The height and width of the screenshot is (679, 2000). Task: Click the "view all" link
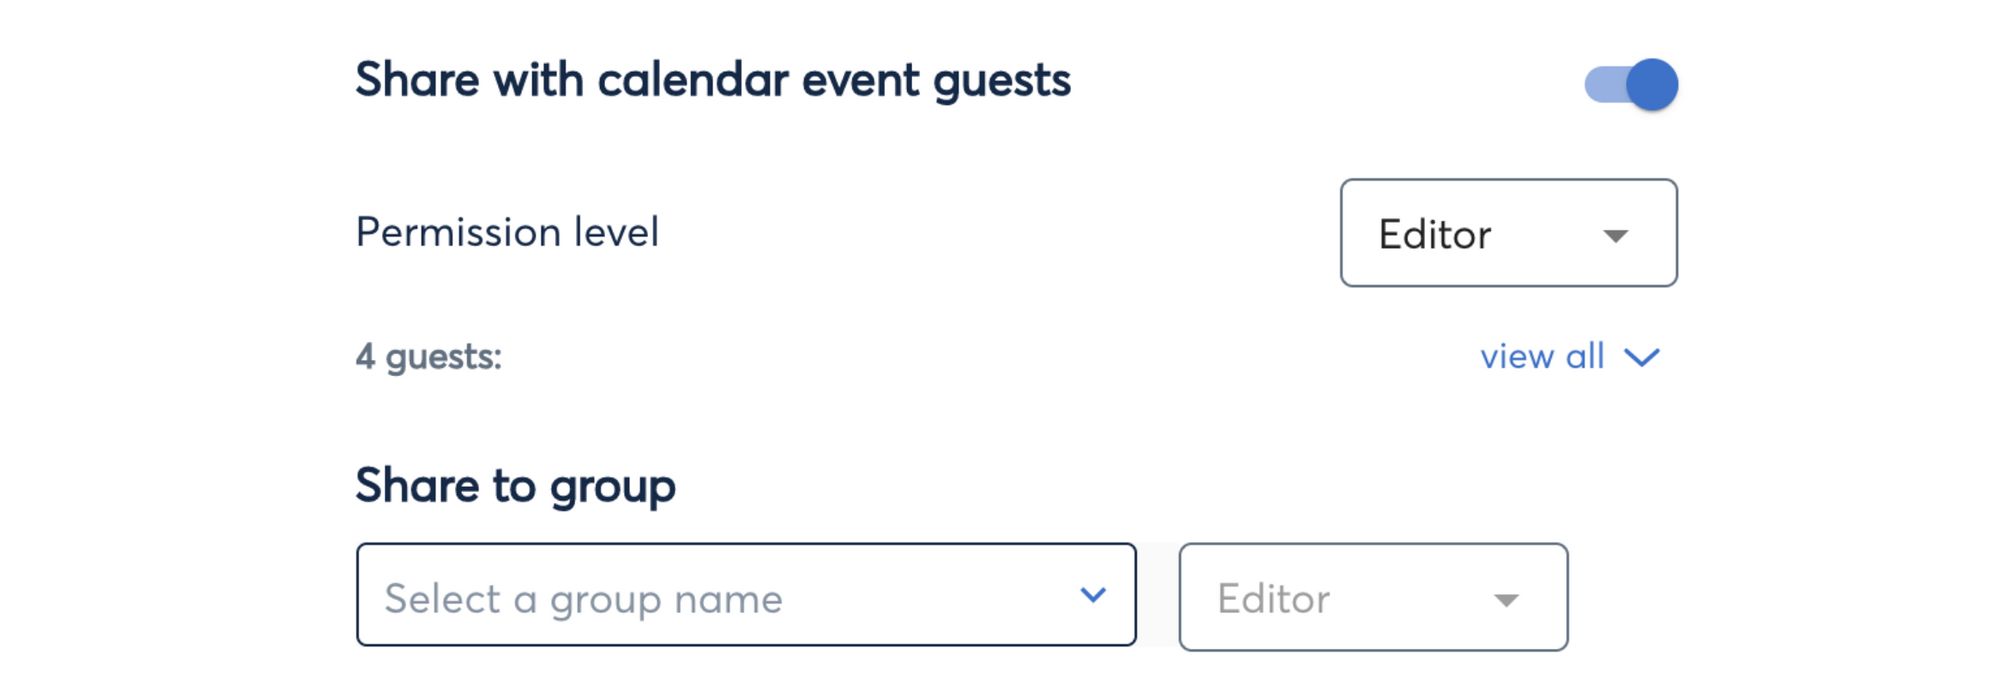coord(1542,357)
